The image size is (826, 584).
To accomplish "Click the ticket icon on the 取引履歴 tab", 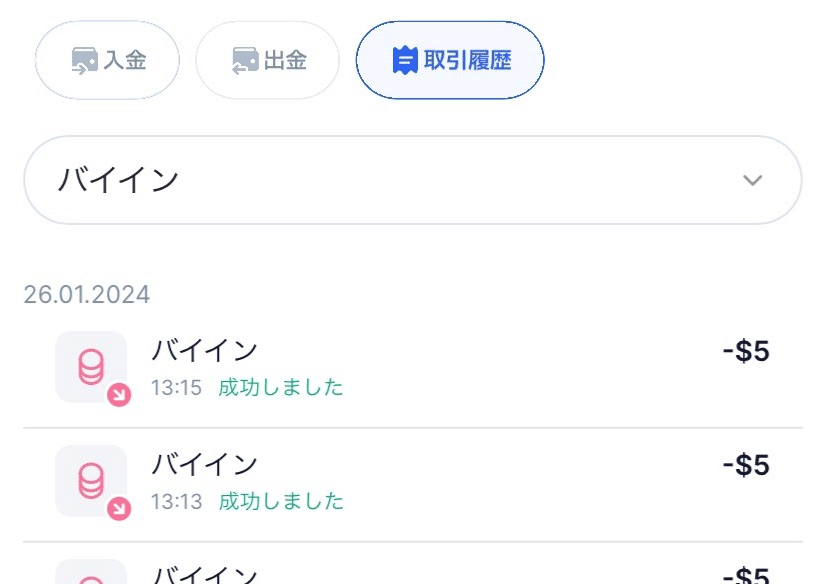I will 404,60.
